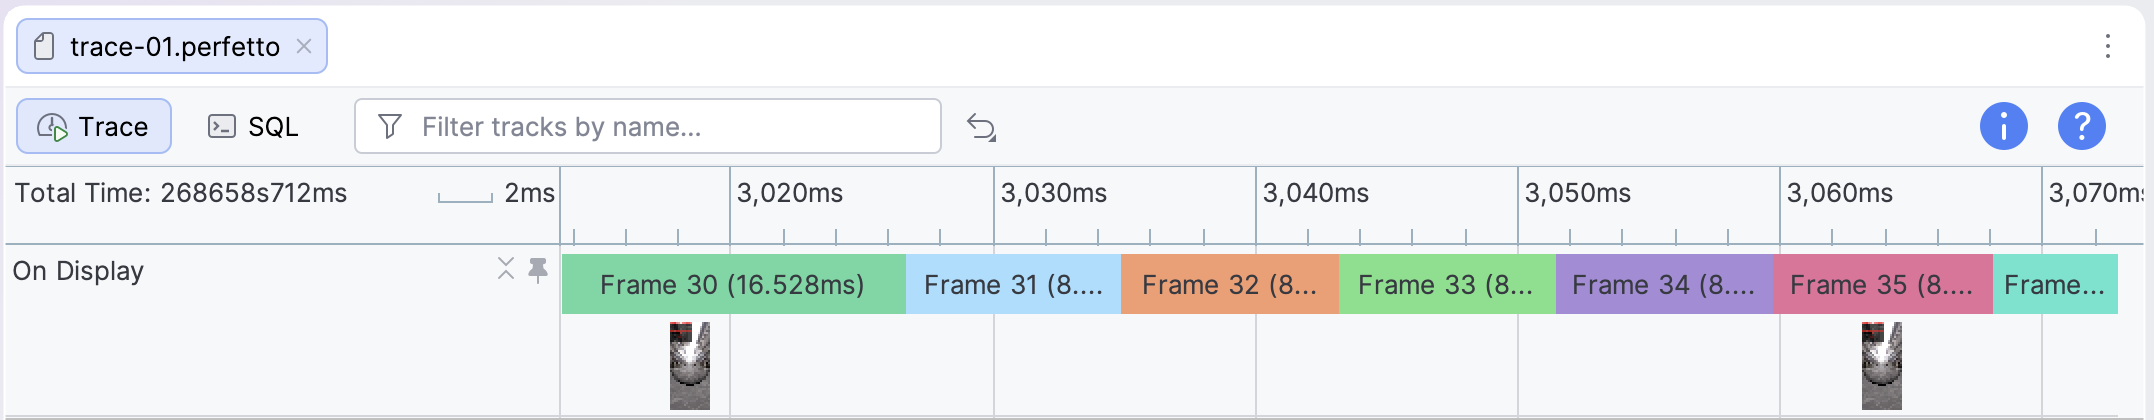Image resolution: width=2154 pixels, height=420 pixels.
Task: Select the trace-01.perfetto file tab
Action: pos(172,46)
